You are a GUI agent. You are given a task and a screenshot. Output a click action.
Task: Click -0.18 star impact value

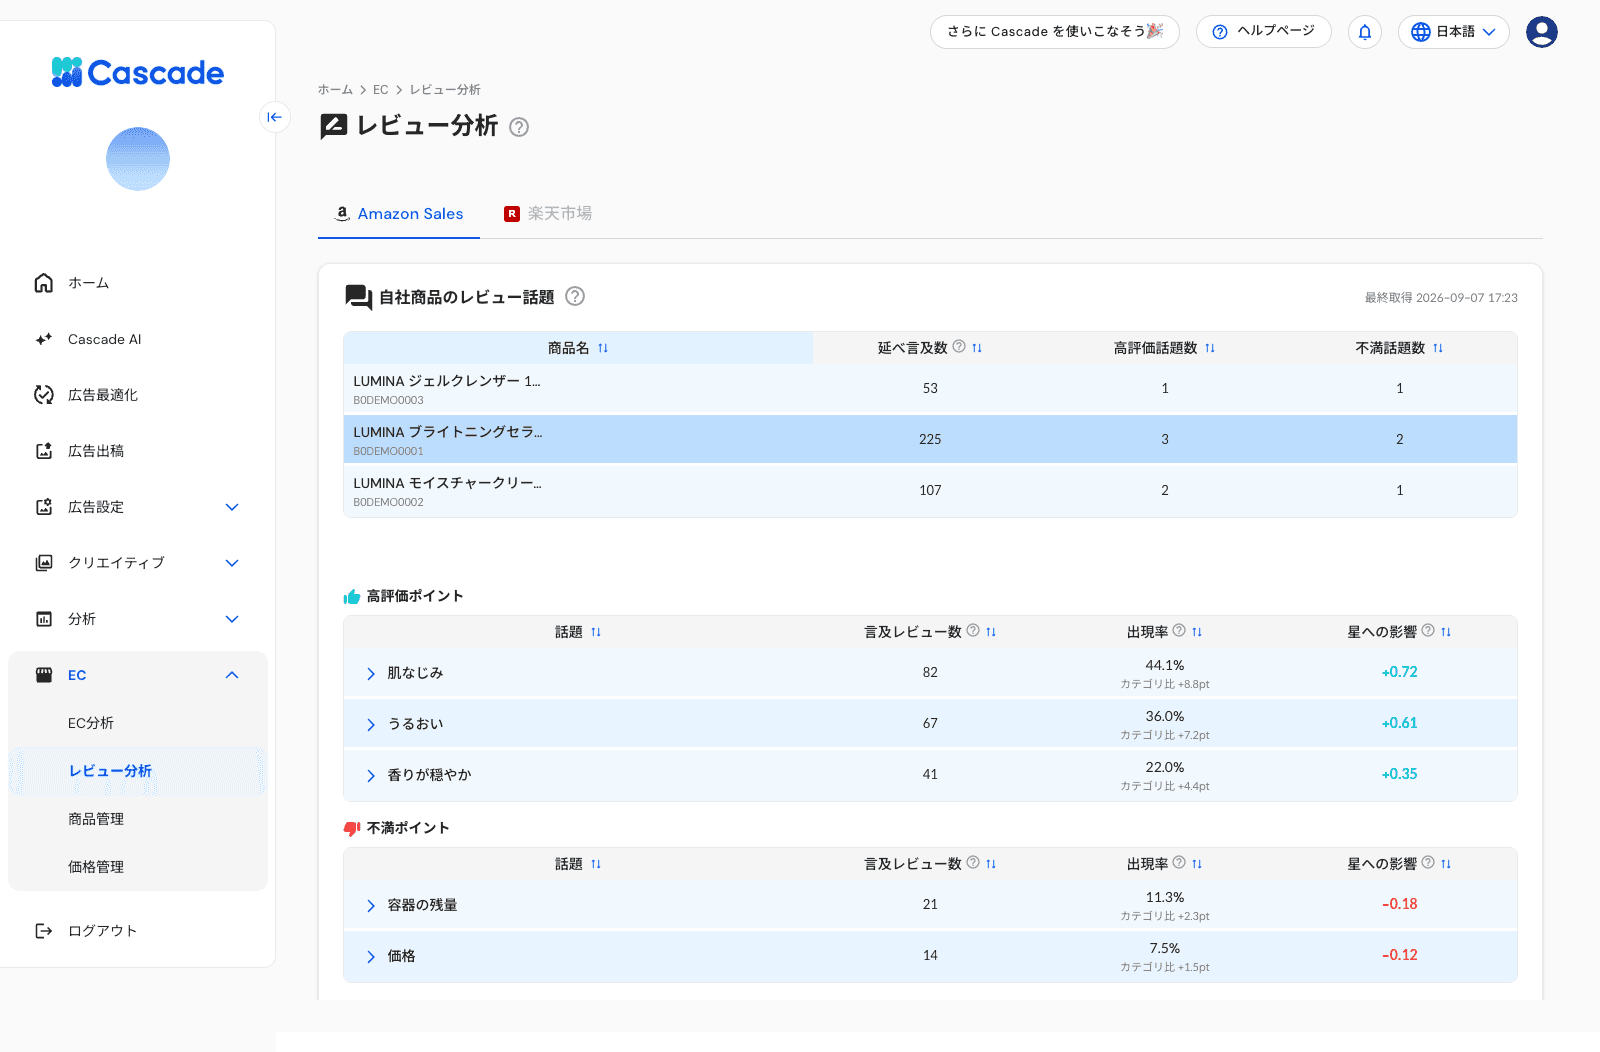click(1399, 904)
